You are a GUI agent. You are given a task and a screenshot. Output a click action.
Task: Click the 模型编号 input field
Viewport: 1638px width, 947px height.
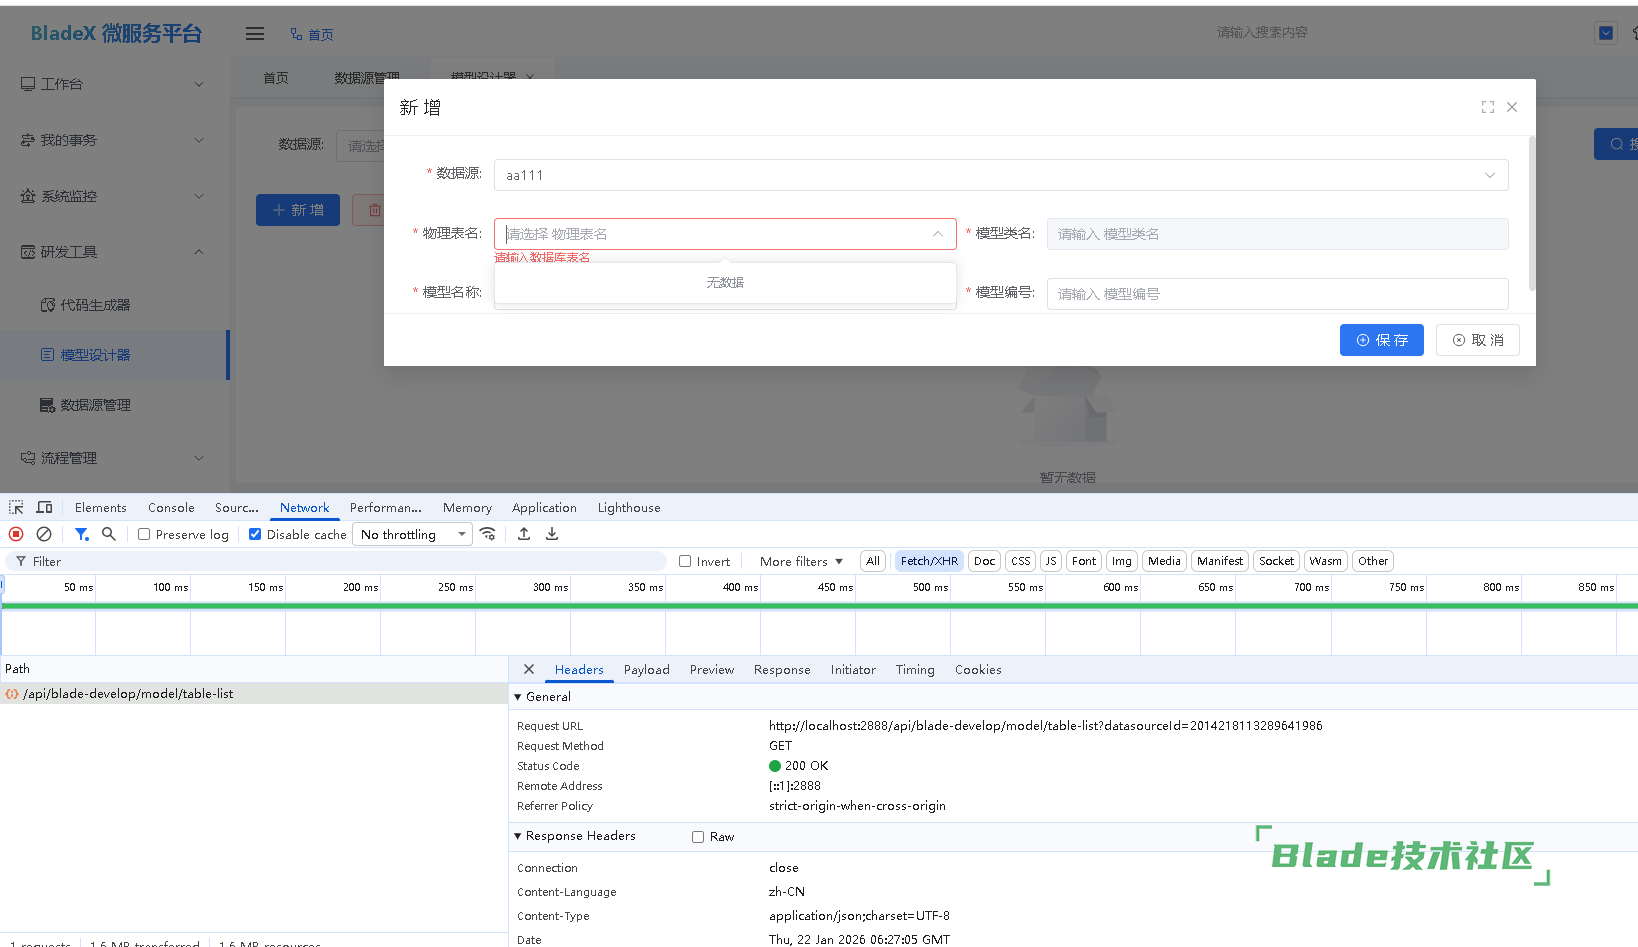1276,294
